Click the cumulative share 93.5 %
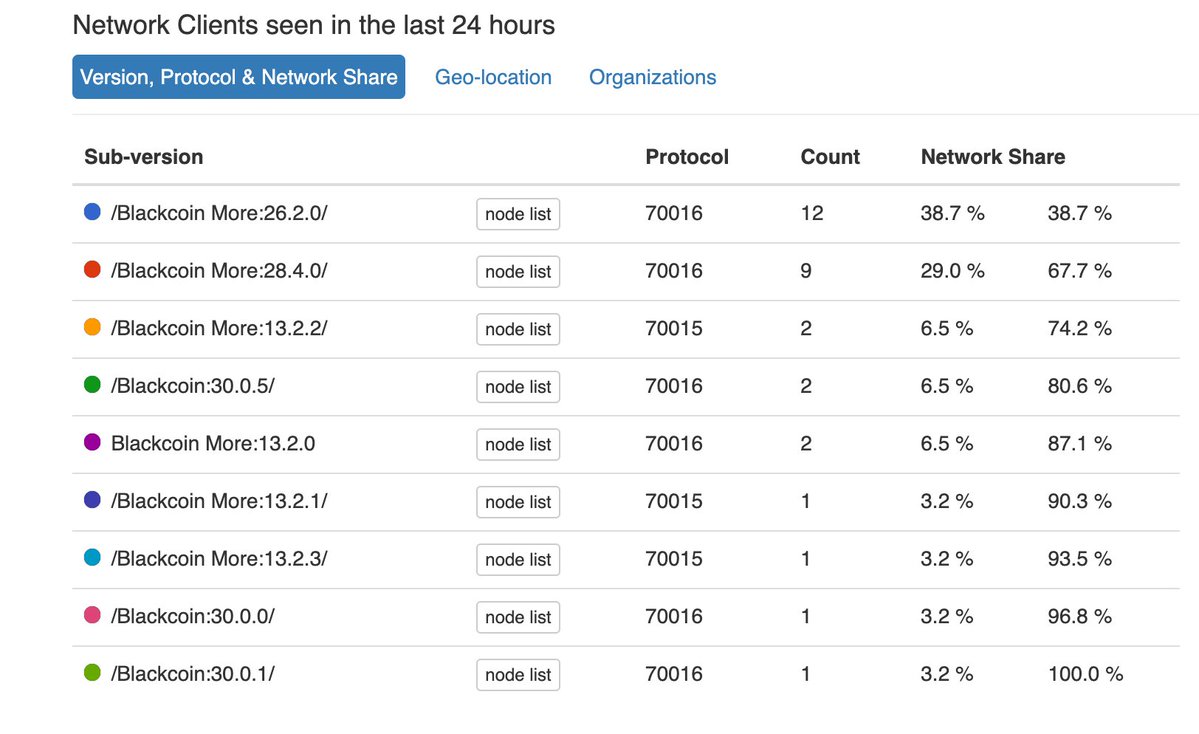Image resolution: width=1199 pixels, height=734 pixels. 1080,558
